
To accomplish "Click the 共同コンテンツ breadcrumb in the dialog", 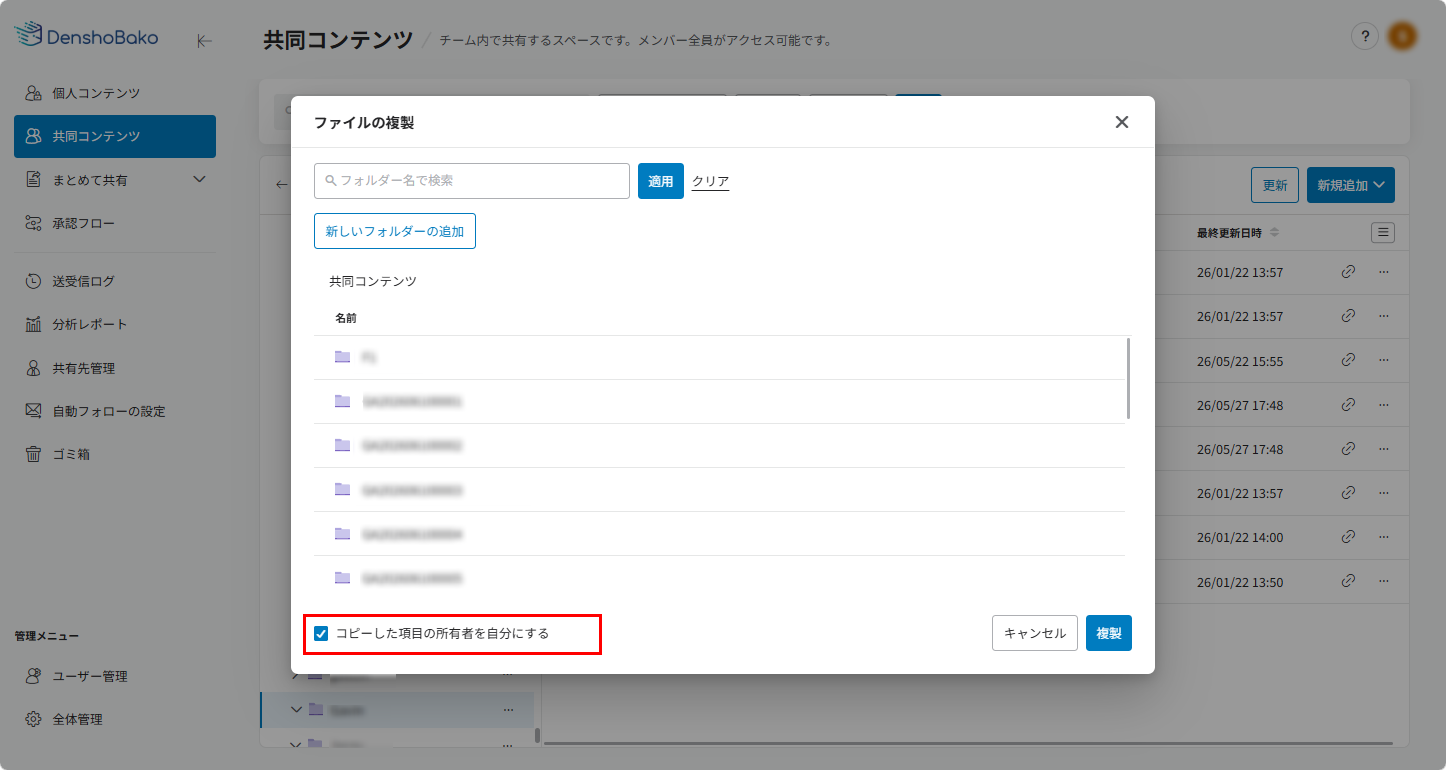I will 373,281.
